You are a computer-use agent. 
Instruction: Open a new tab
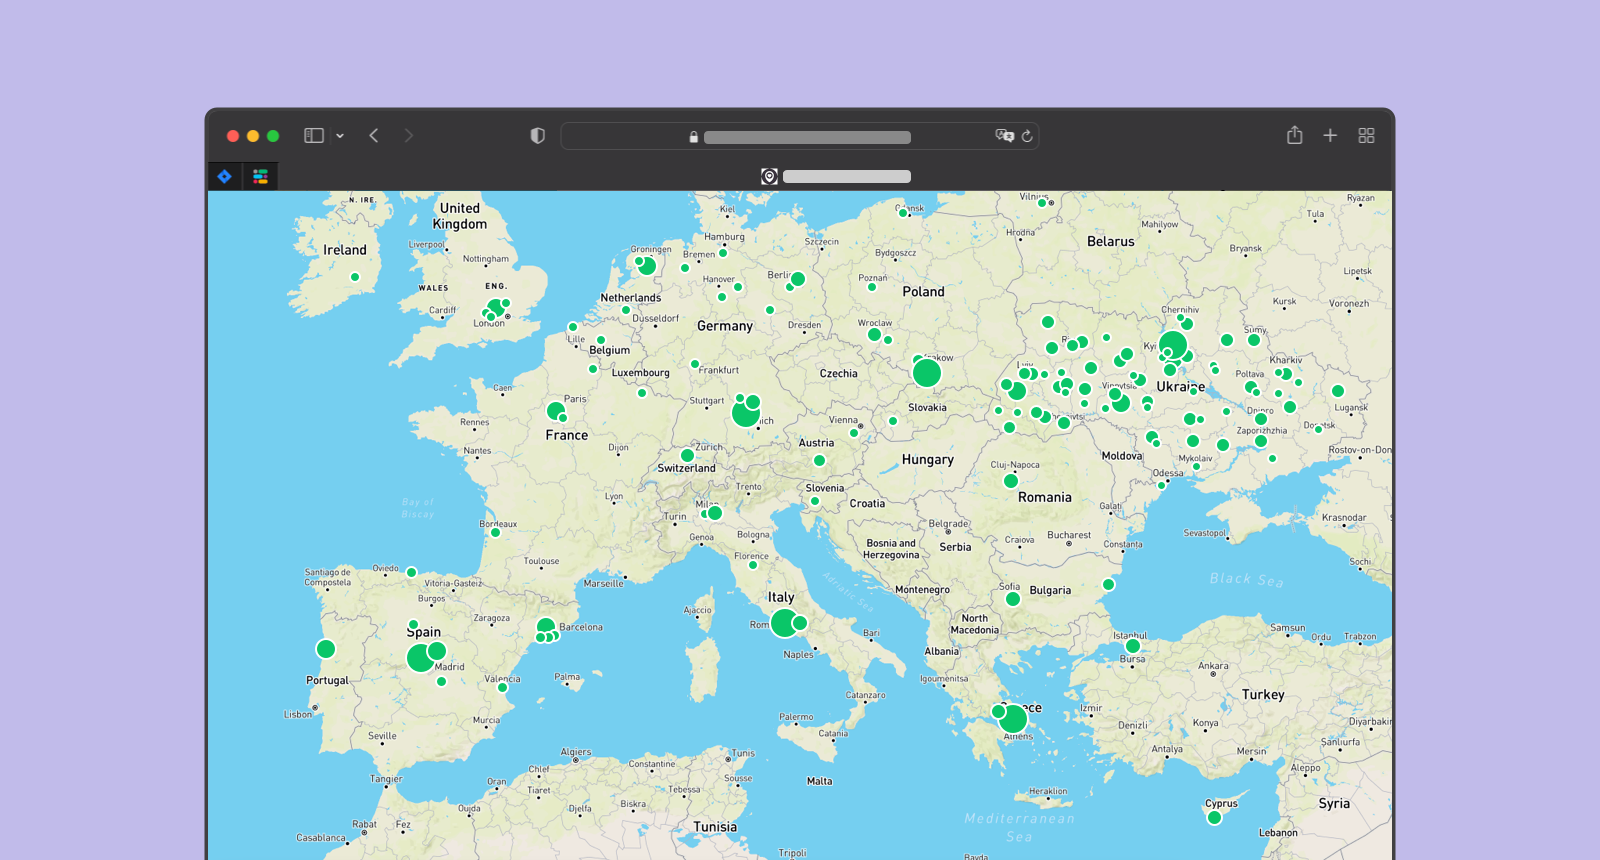[x=1330, y=136]
